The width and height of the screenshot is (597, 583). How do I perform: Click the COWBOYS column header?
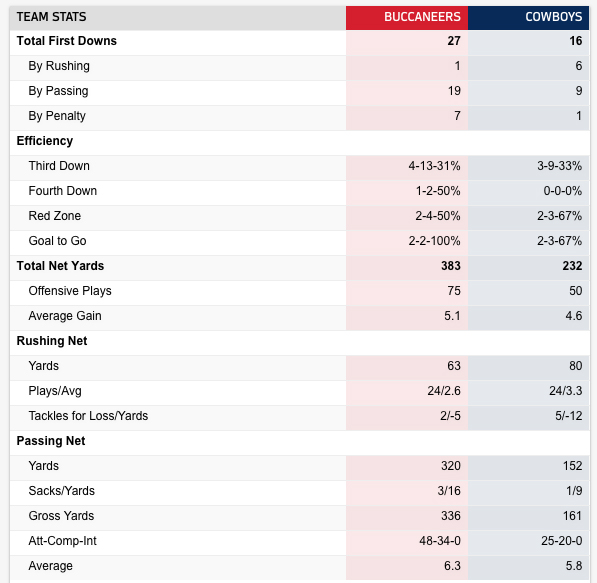click(528, 17)
